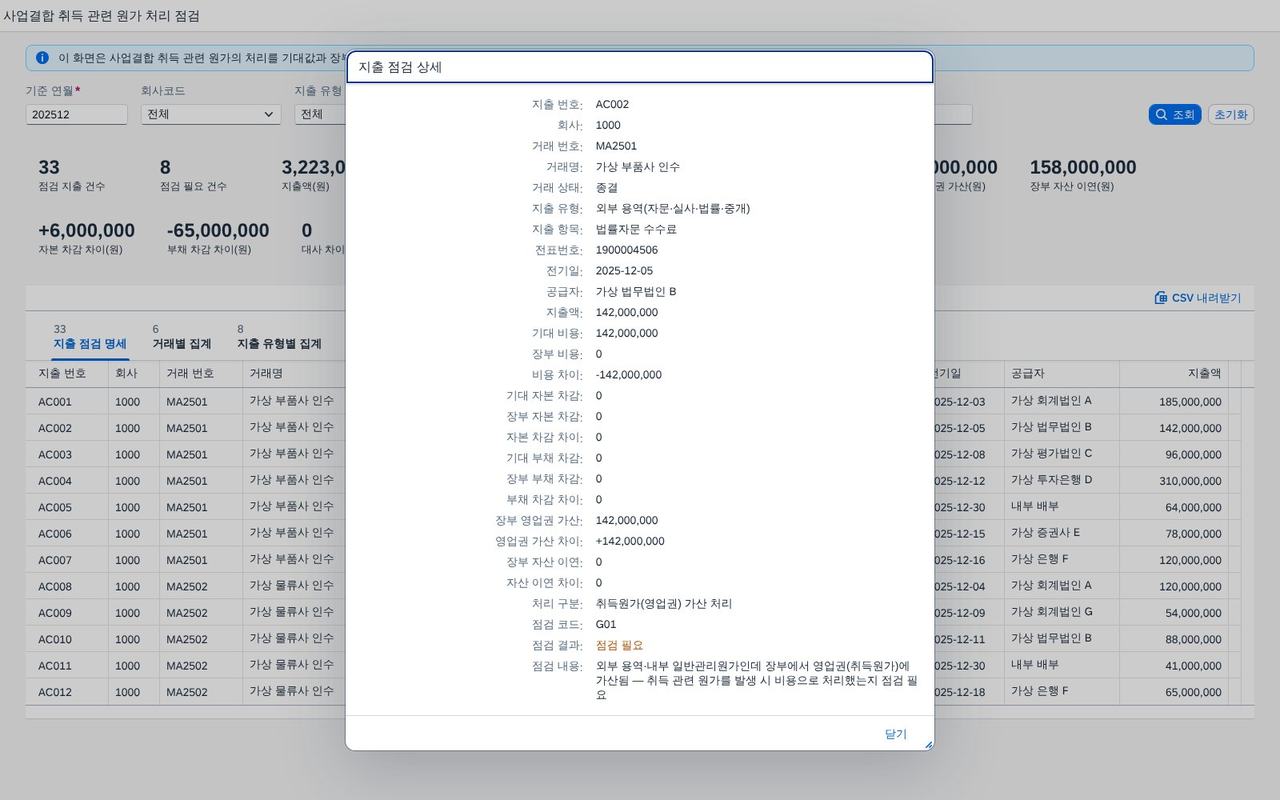1280x800 pixels.
Task: Click the 33 점검 지출 건수 figure
Action: (x=49, y=167)
